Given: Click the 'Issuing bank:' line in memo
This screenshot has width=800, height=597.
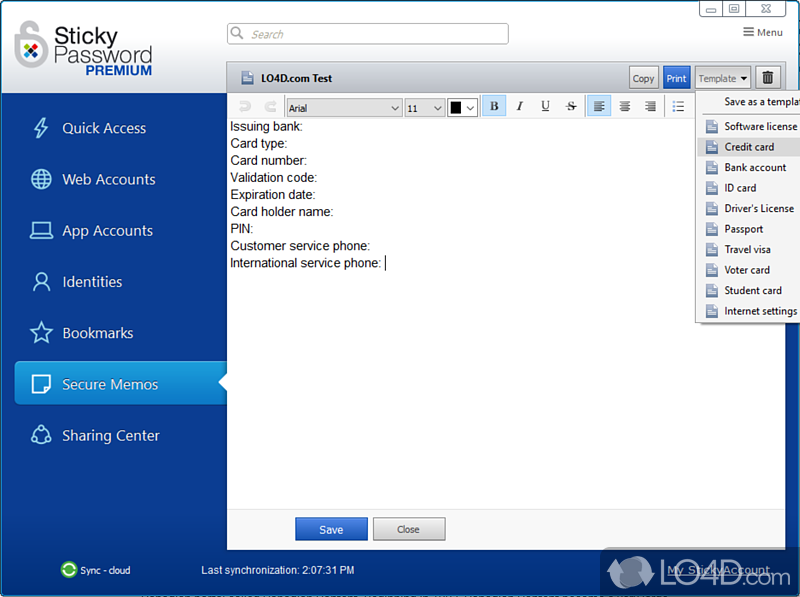Looking at the screenshot, I should pos(266,126).
